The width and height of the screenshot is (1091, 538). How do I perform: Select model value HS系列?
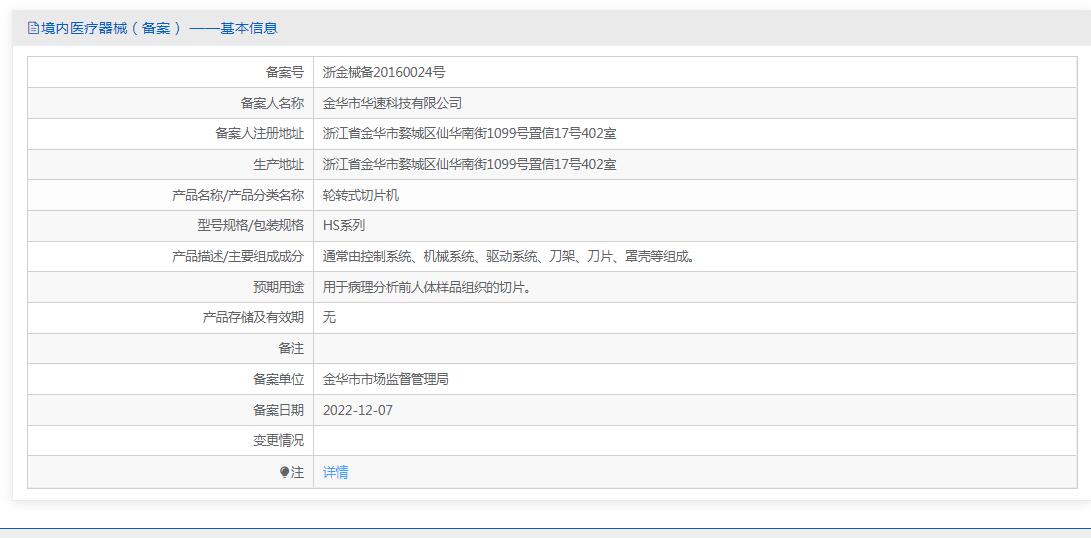tap(344, 226)
